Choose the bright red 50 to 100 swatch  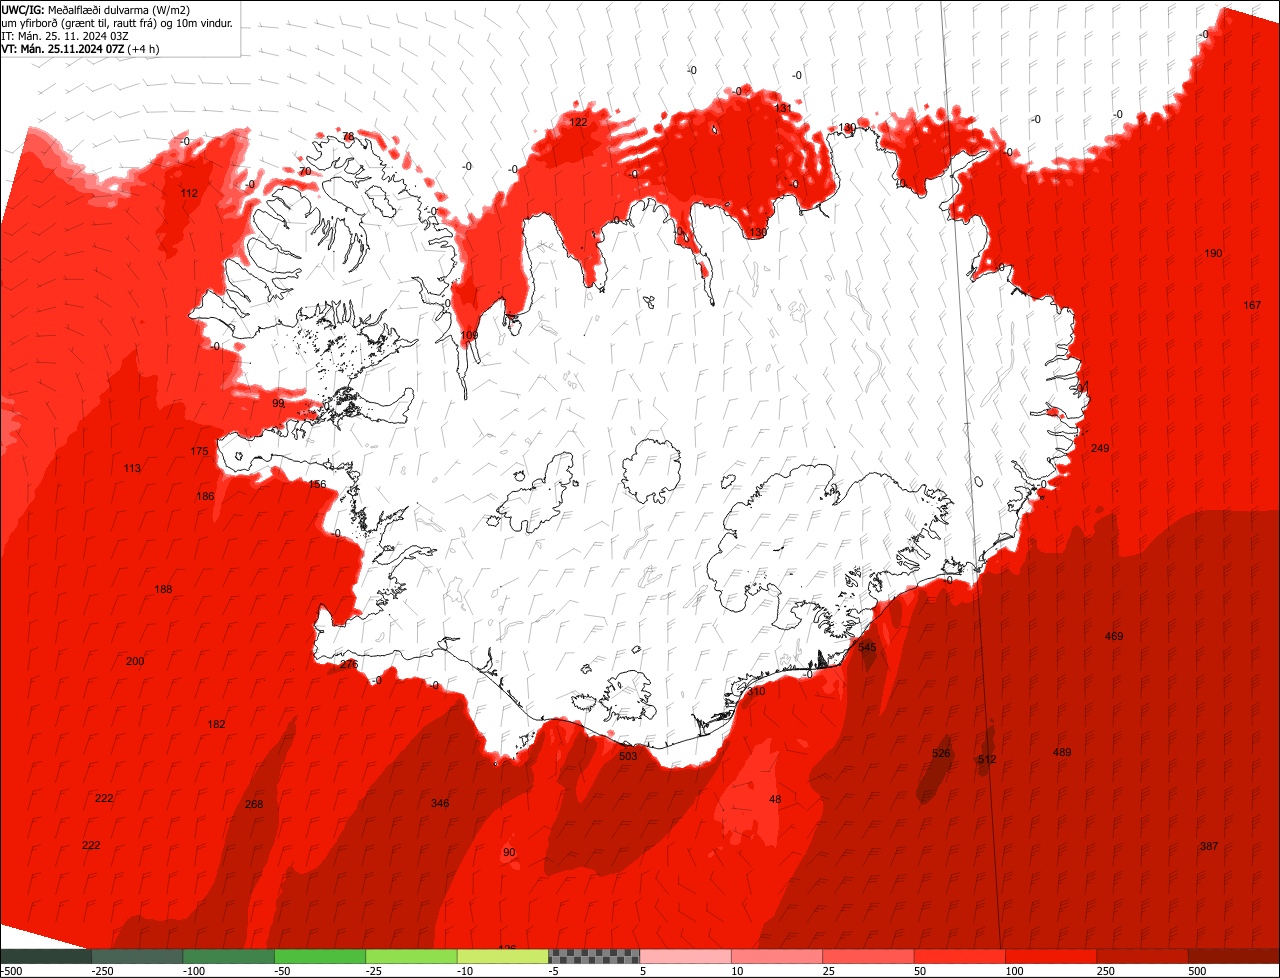pyautogui.click(x=960, y=956)
